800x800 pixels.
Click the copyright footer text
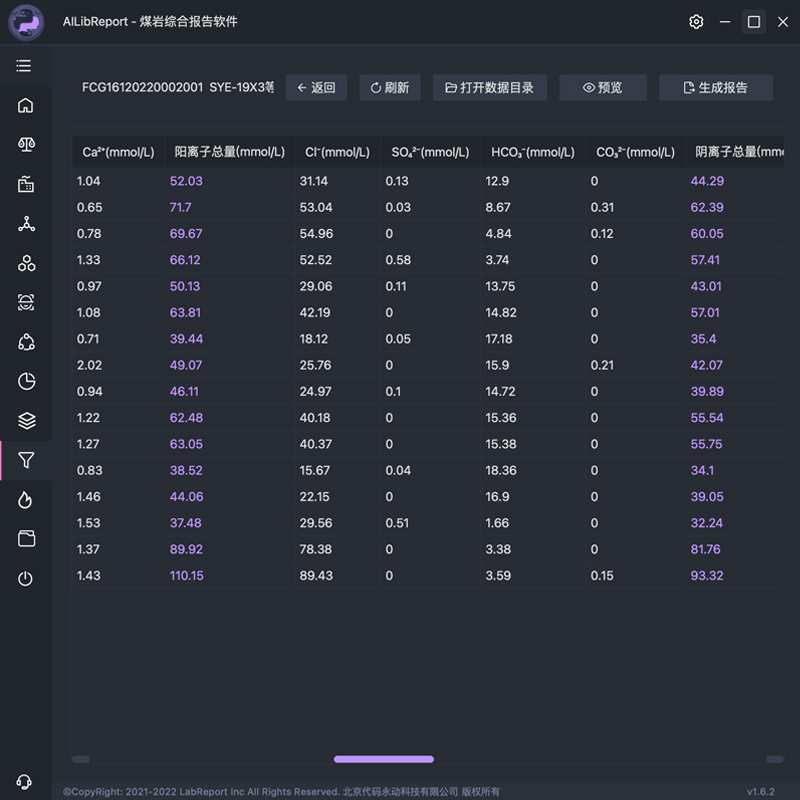(281, 792)
